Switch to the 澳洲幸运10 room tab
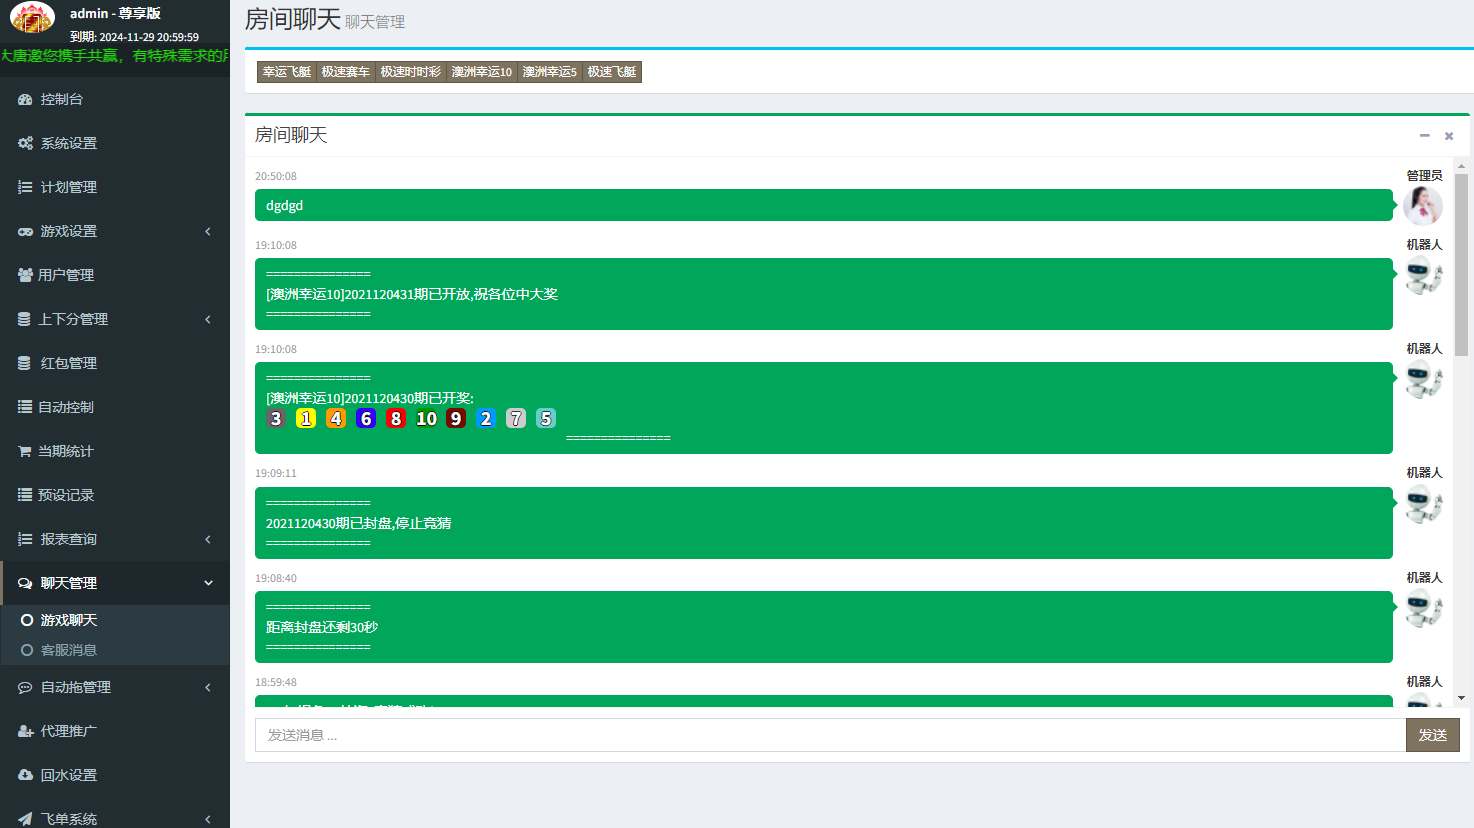 [x=481, y=72]
